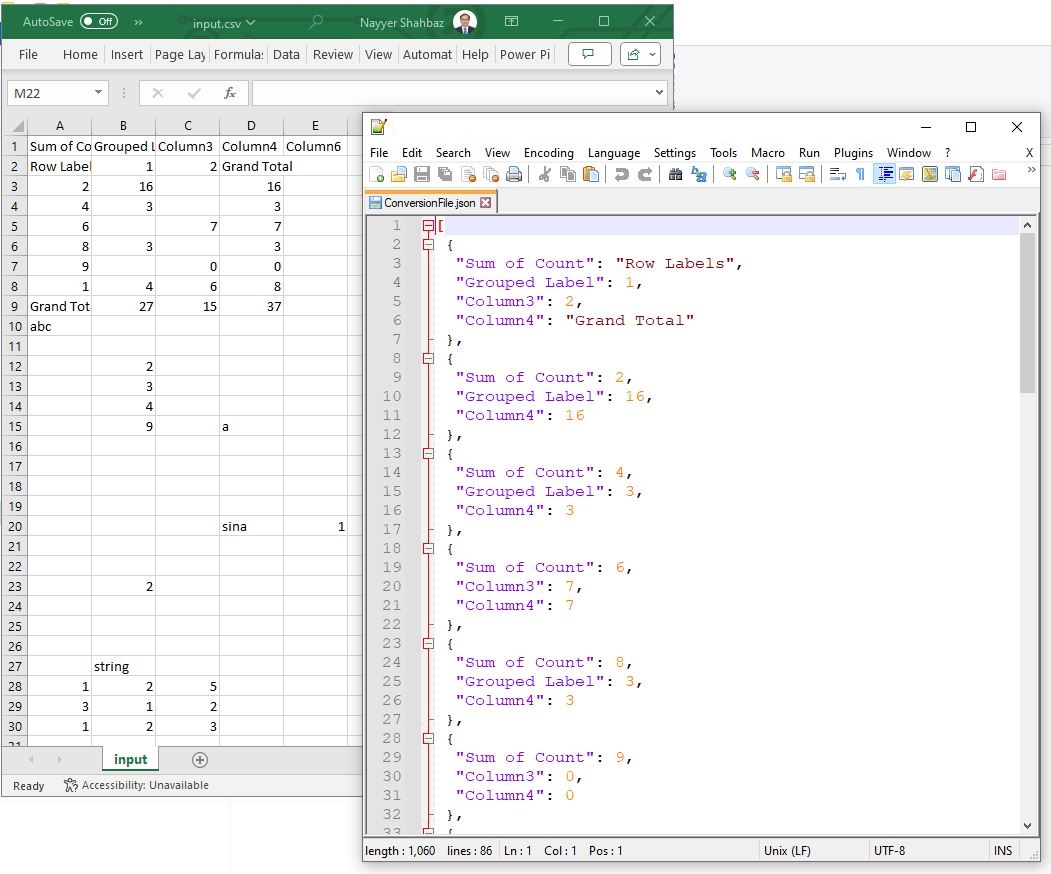Click the Zoom In magnifier icon
This screenshot has height=874, width=1051.
(x=730, y=175)
